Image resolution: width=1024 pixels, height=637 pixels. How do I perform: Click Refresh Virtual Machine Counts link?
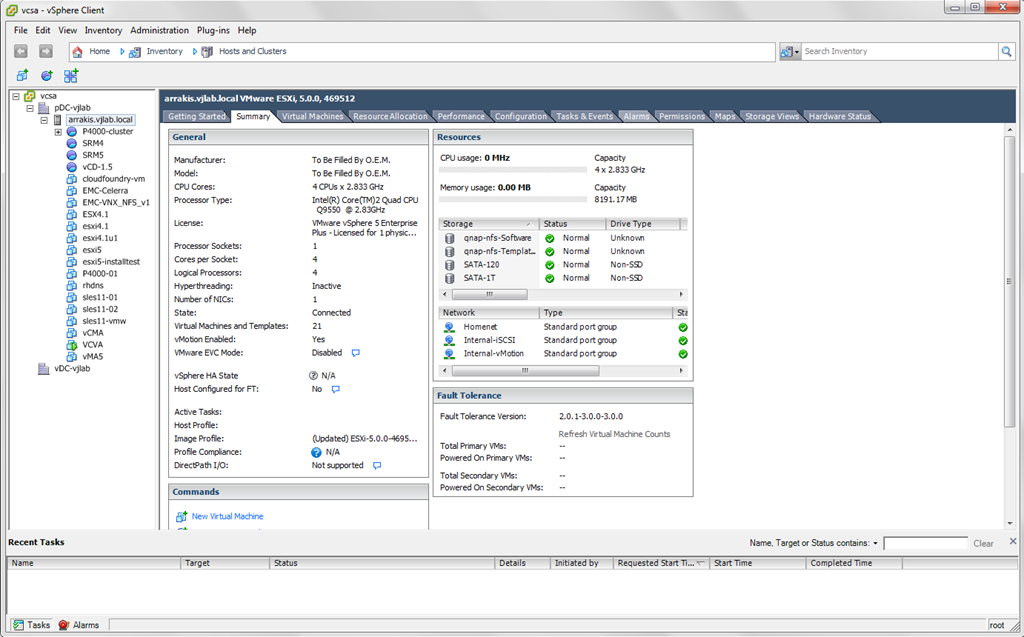click(614, 434)
